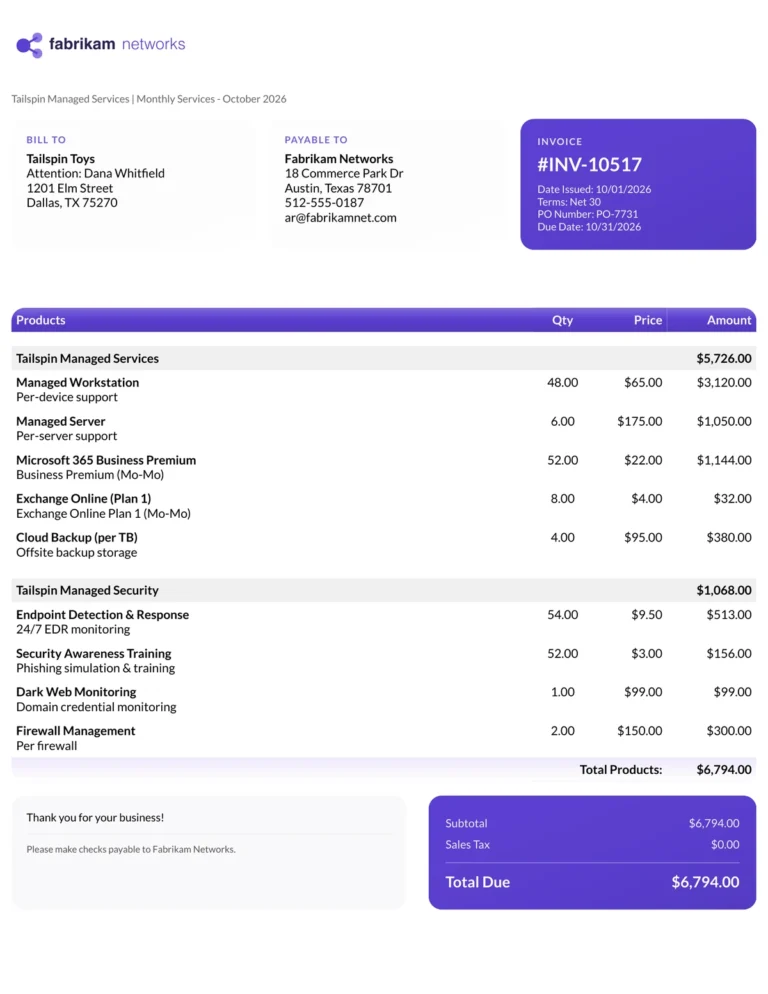Select 'Security Awareness Training' item

click(x=94, y=654)
